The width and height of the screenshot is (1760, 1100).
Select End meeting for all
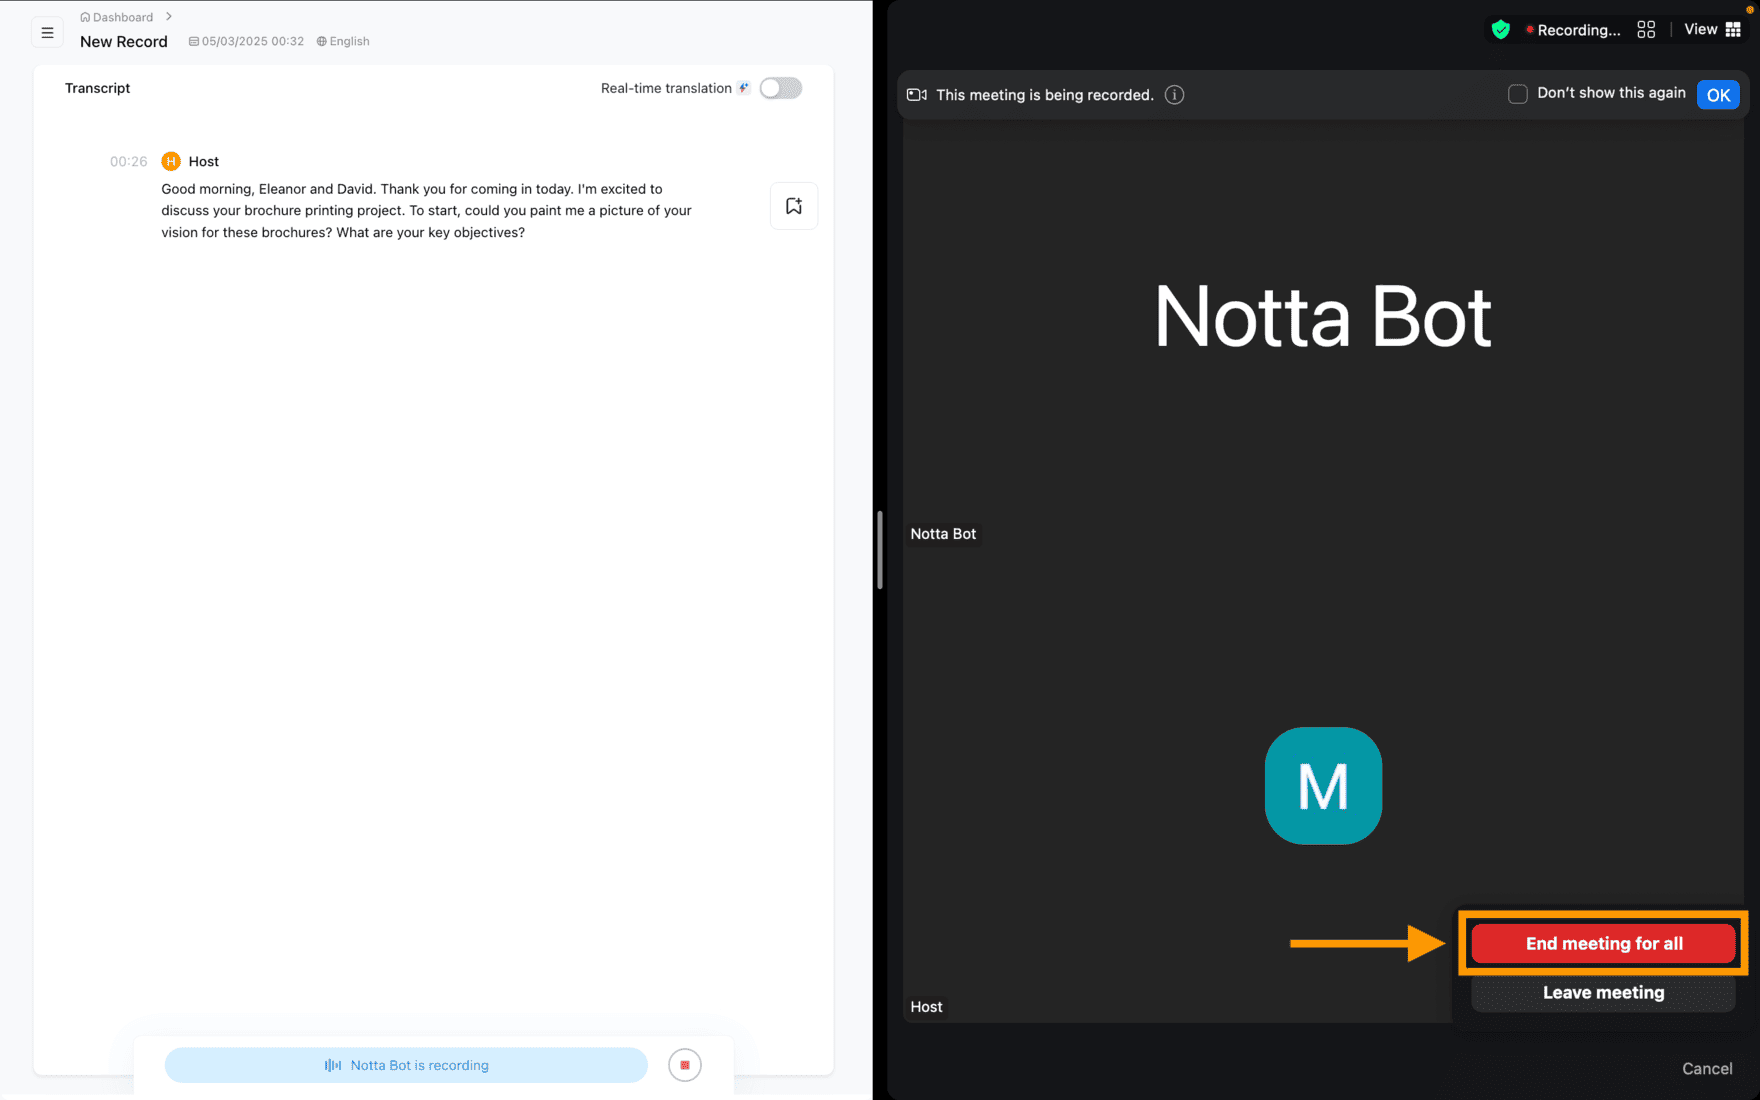[1603, 944]
